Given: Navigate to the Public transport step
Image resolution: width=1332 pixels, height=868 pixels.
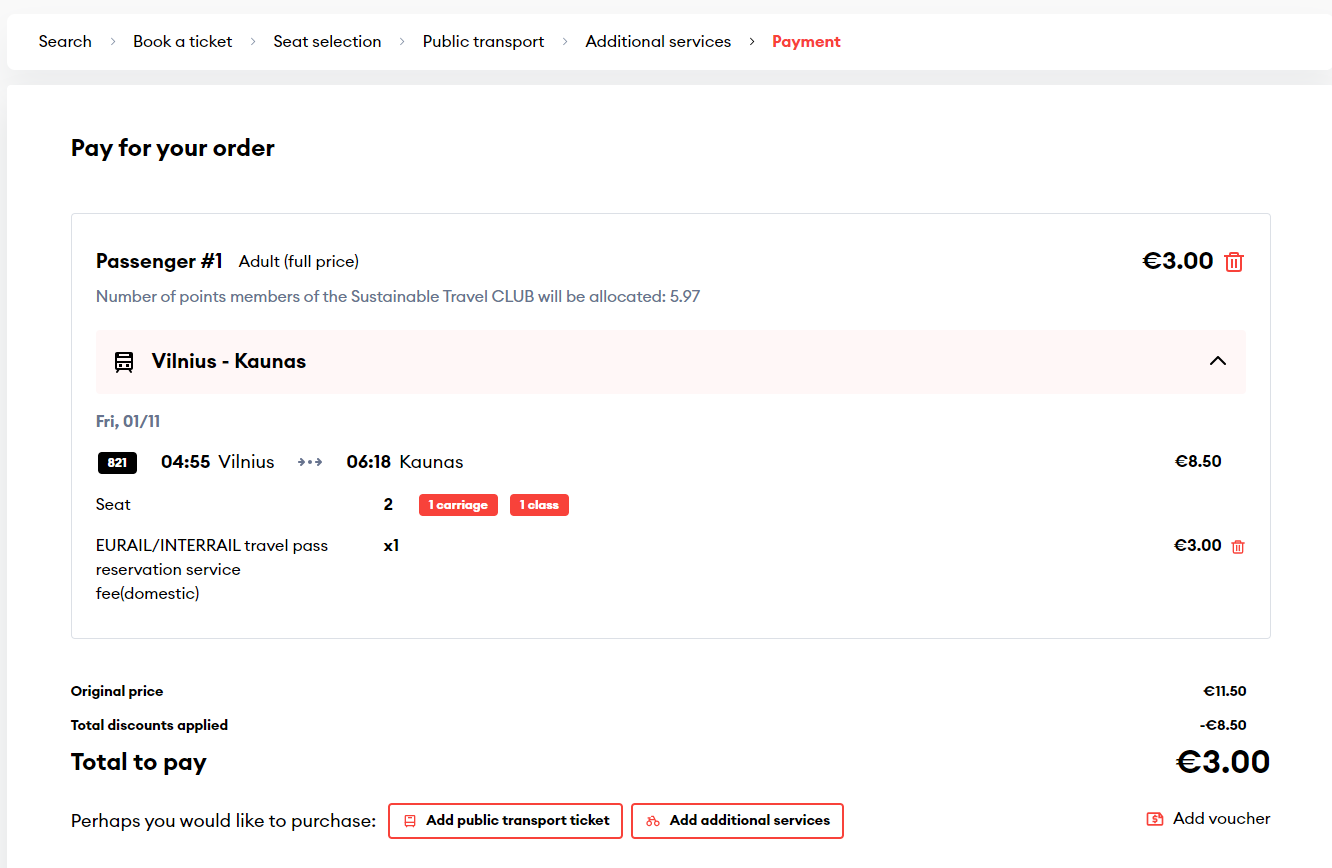Looking at the screenshot, I should [x=483, y=42].
